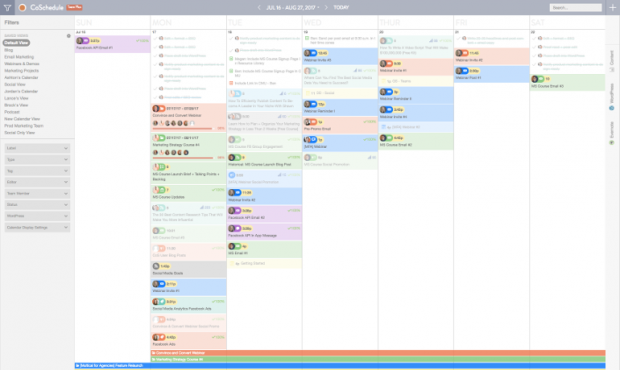Open the Content side panel icon
Viewport: 620px width, 370px height.
click(x=612, y=70)
